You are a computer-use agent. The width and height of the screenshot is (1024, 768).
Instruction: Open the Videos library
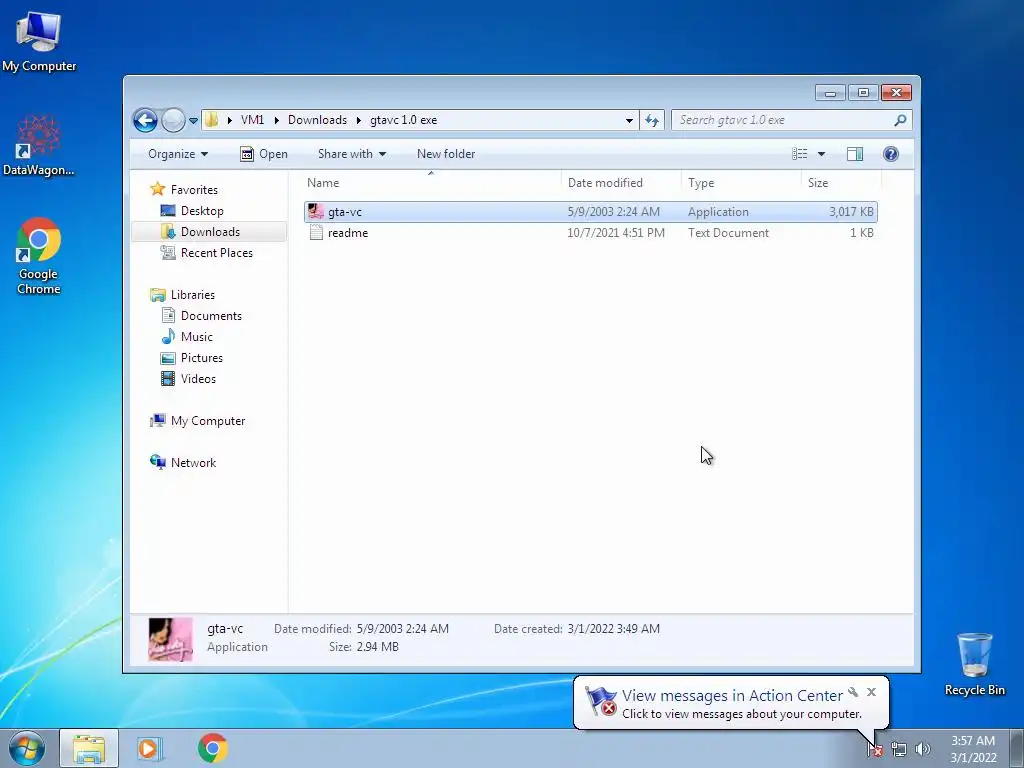point(198,379)
